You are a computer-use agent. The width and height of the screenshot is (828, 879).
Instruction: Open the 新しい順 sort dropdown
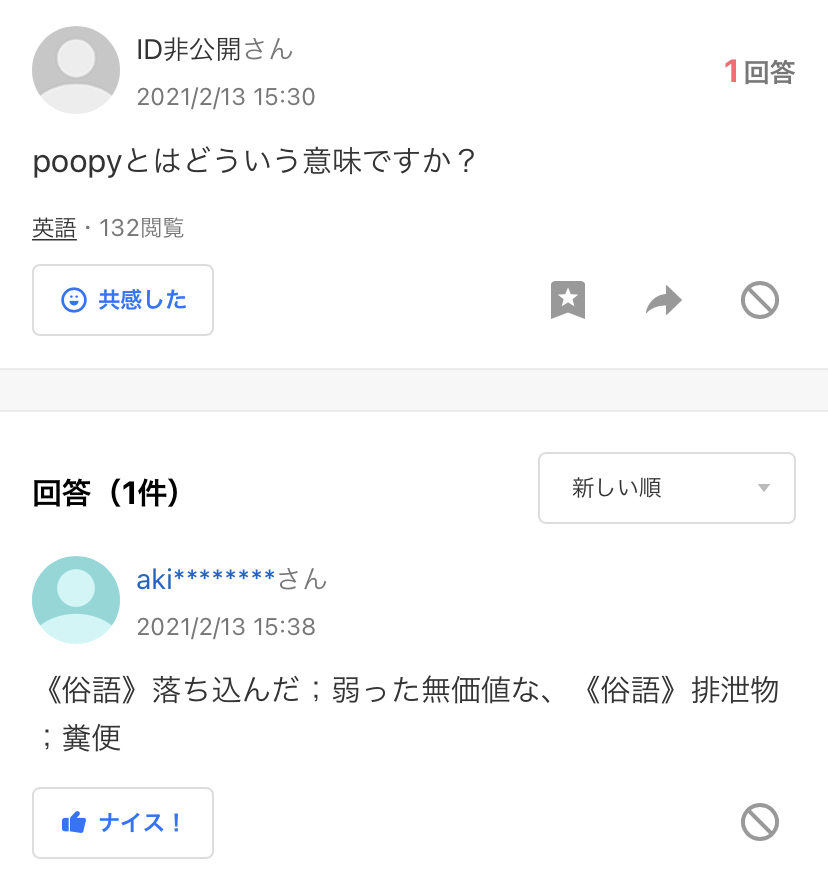pos(667,488)
